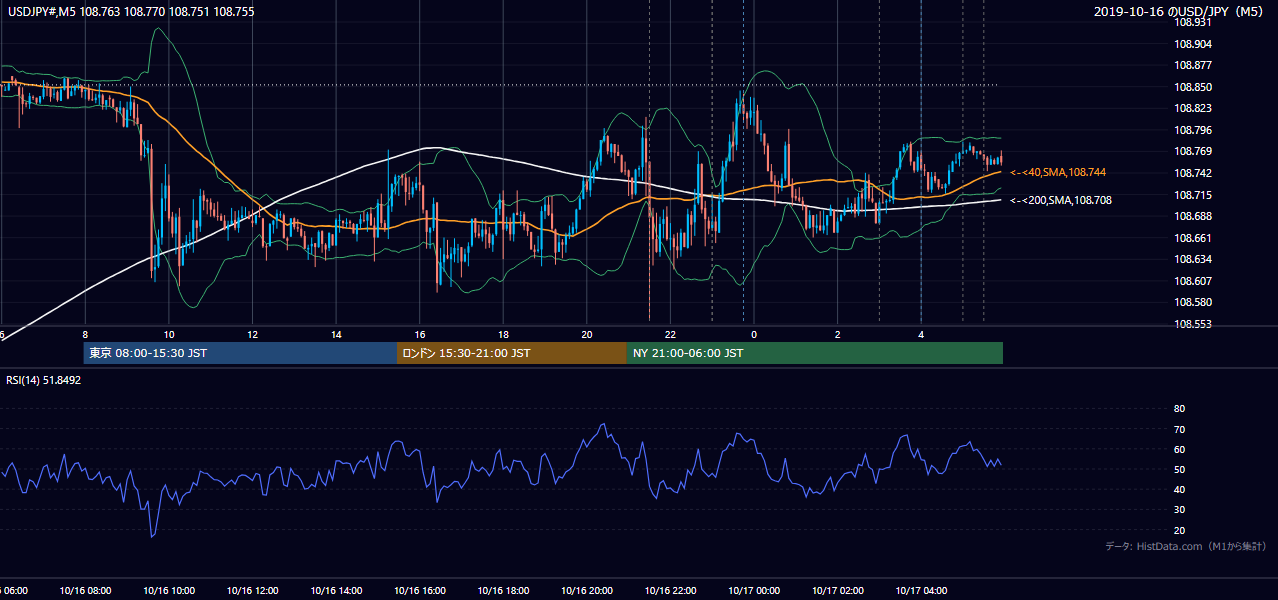Click the hour 12 tick label under the chart
The image size is (1278, 600).
[252, 335]
